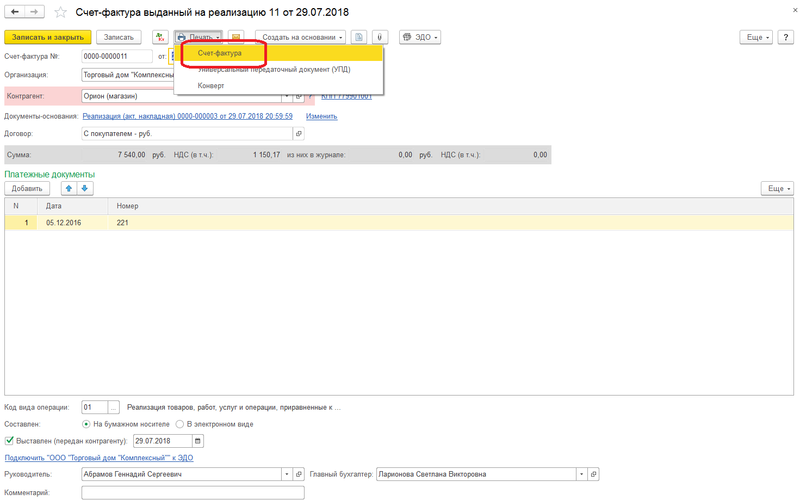Click the Код вида операции field 01
The image size is (800, 500).
[95, 407]
